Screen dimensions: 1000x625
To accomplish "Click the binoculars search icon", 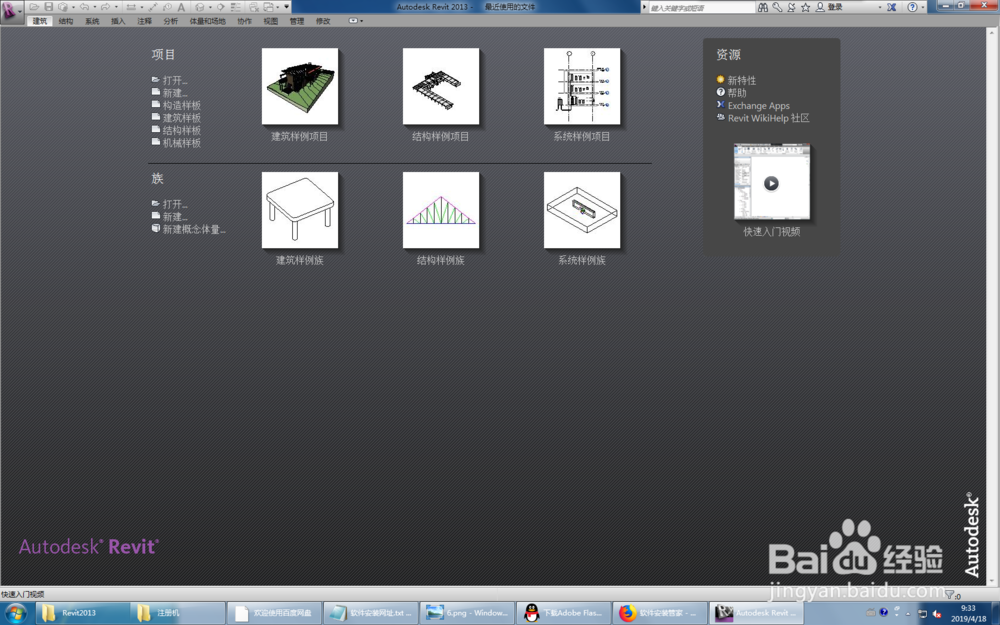I will (x=763, y=7).
